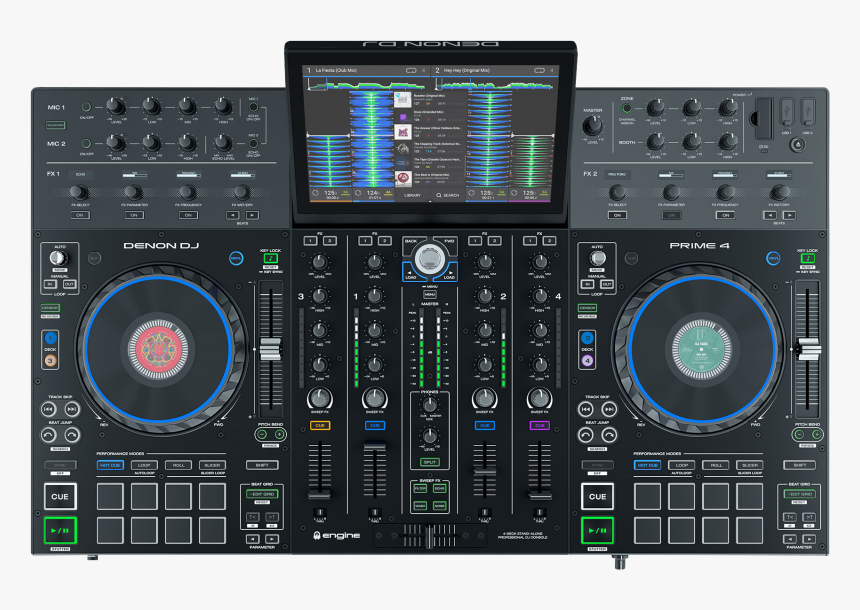860x610 pixels.
Task: Cue channel 4 with purple CUE button
Action: (x=540, y=425)
